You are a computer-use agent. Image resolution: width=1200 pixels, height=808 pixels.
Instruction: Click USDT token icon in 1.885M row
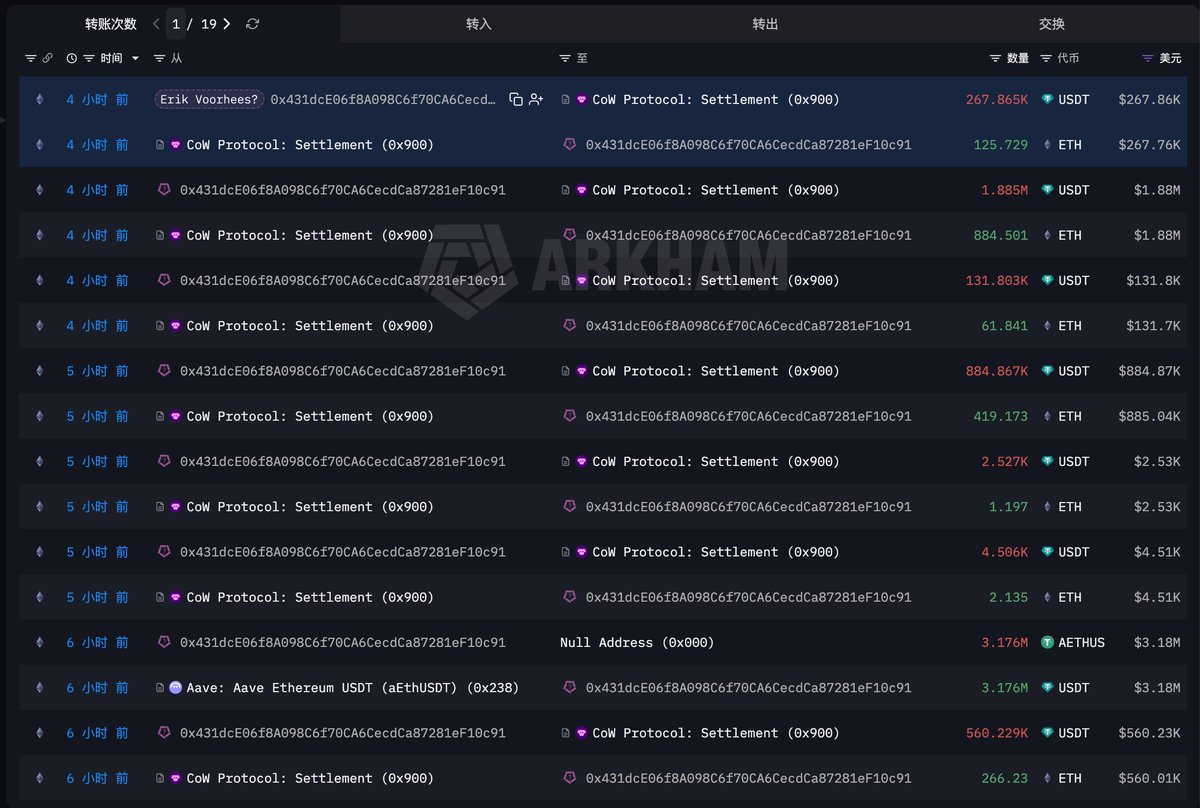(1047, 190)
